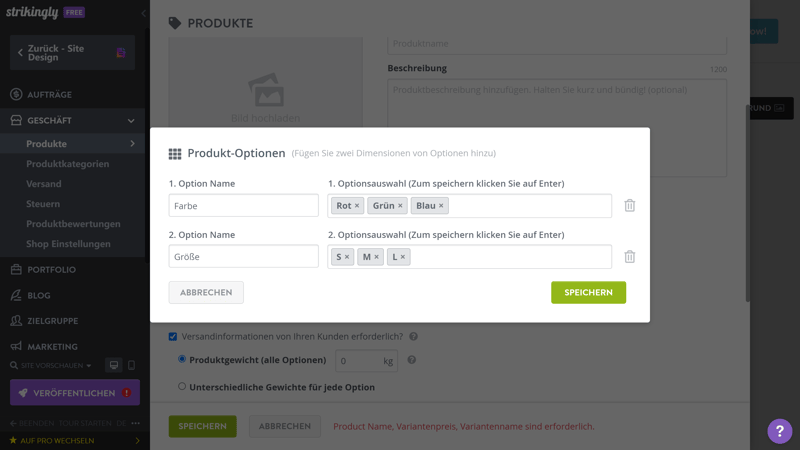This screenshot has width=800, height=450.
Task: Switch to desktop preview icon
Action: [x=114, y=366]
